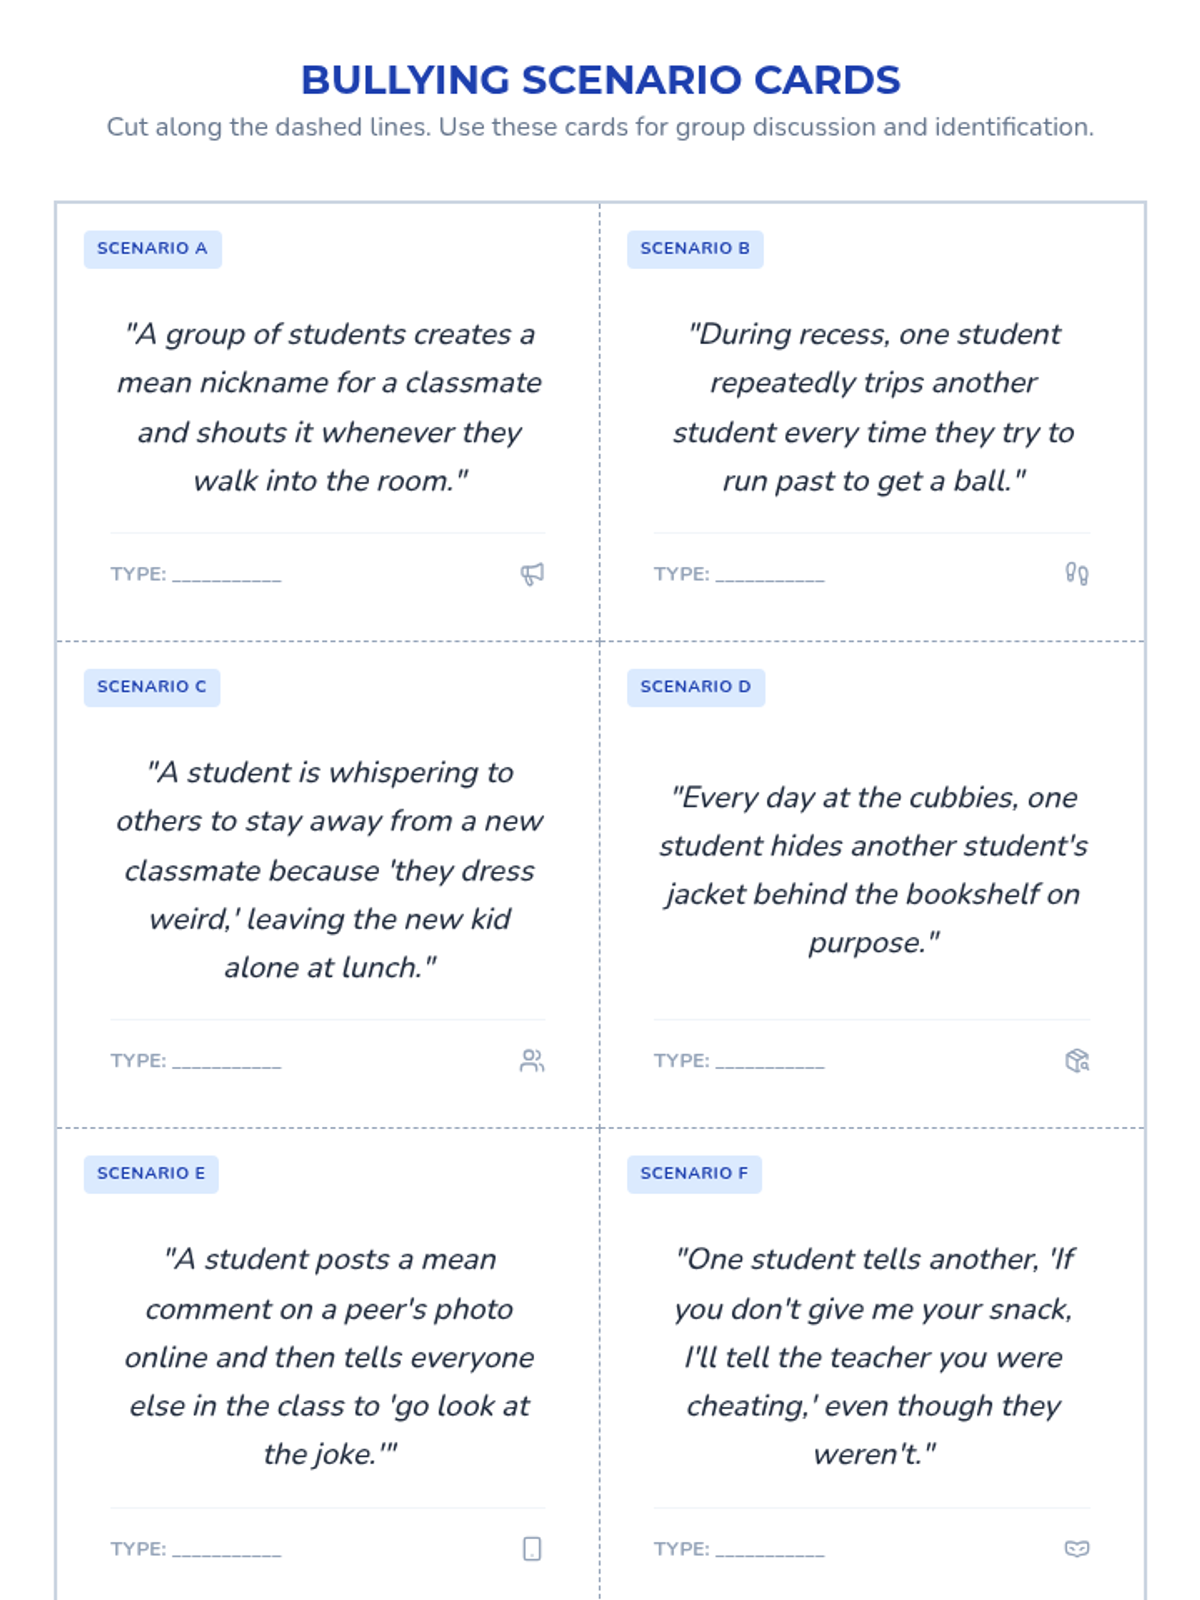Select the Scenario F label badge
The image size is (1200, 1600).
tap(694, 1174)
